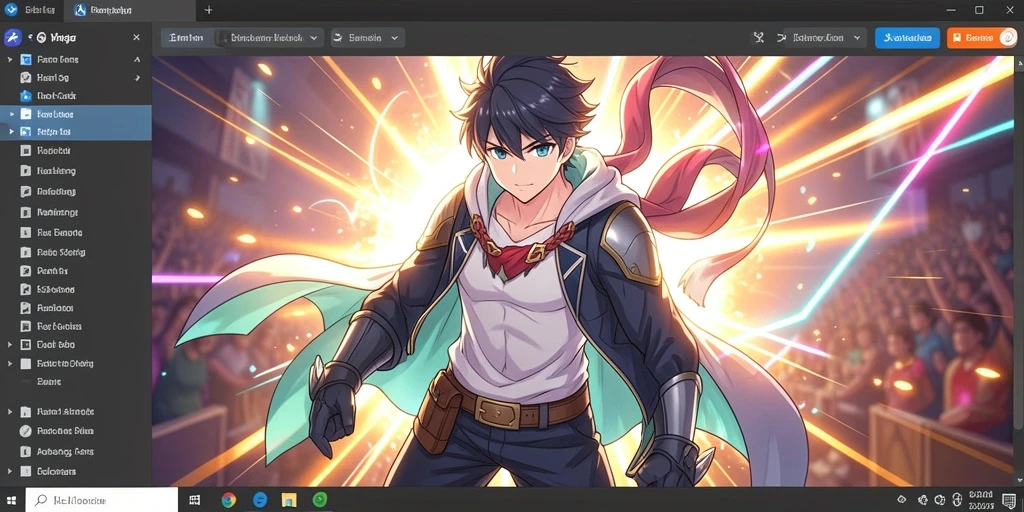Open the dropdown chevron left of blue button
1024x512 pixels.
[x=856, y=38]
